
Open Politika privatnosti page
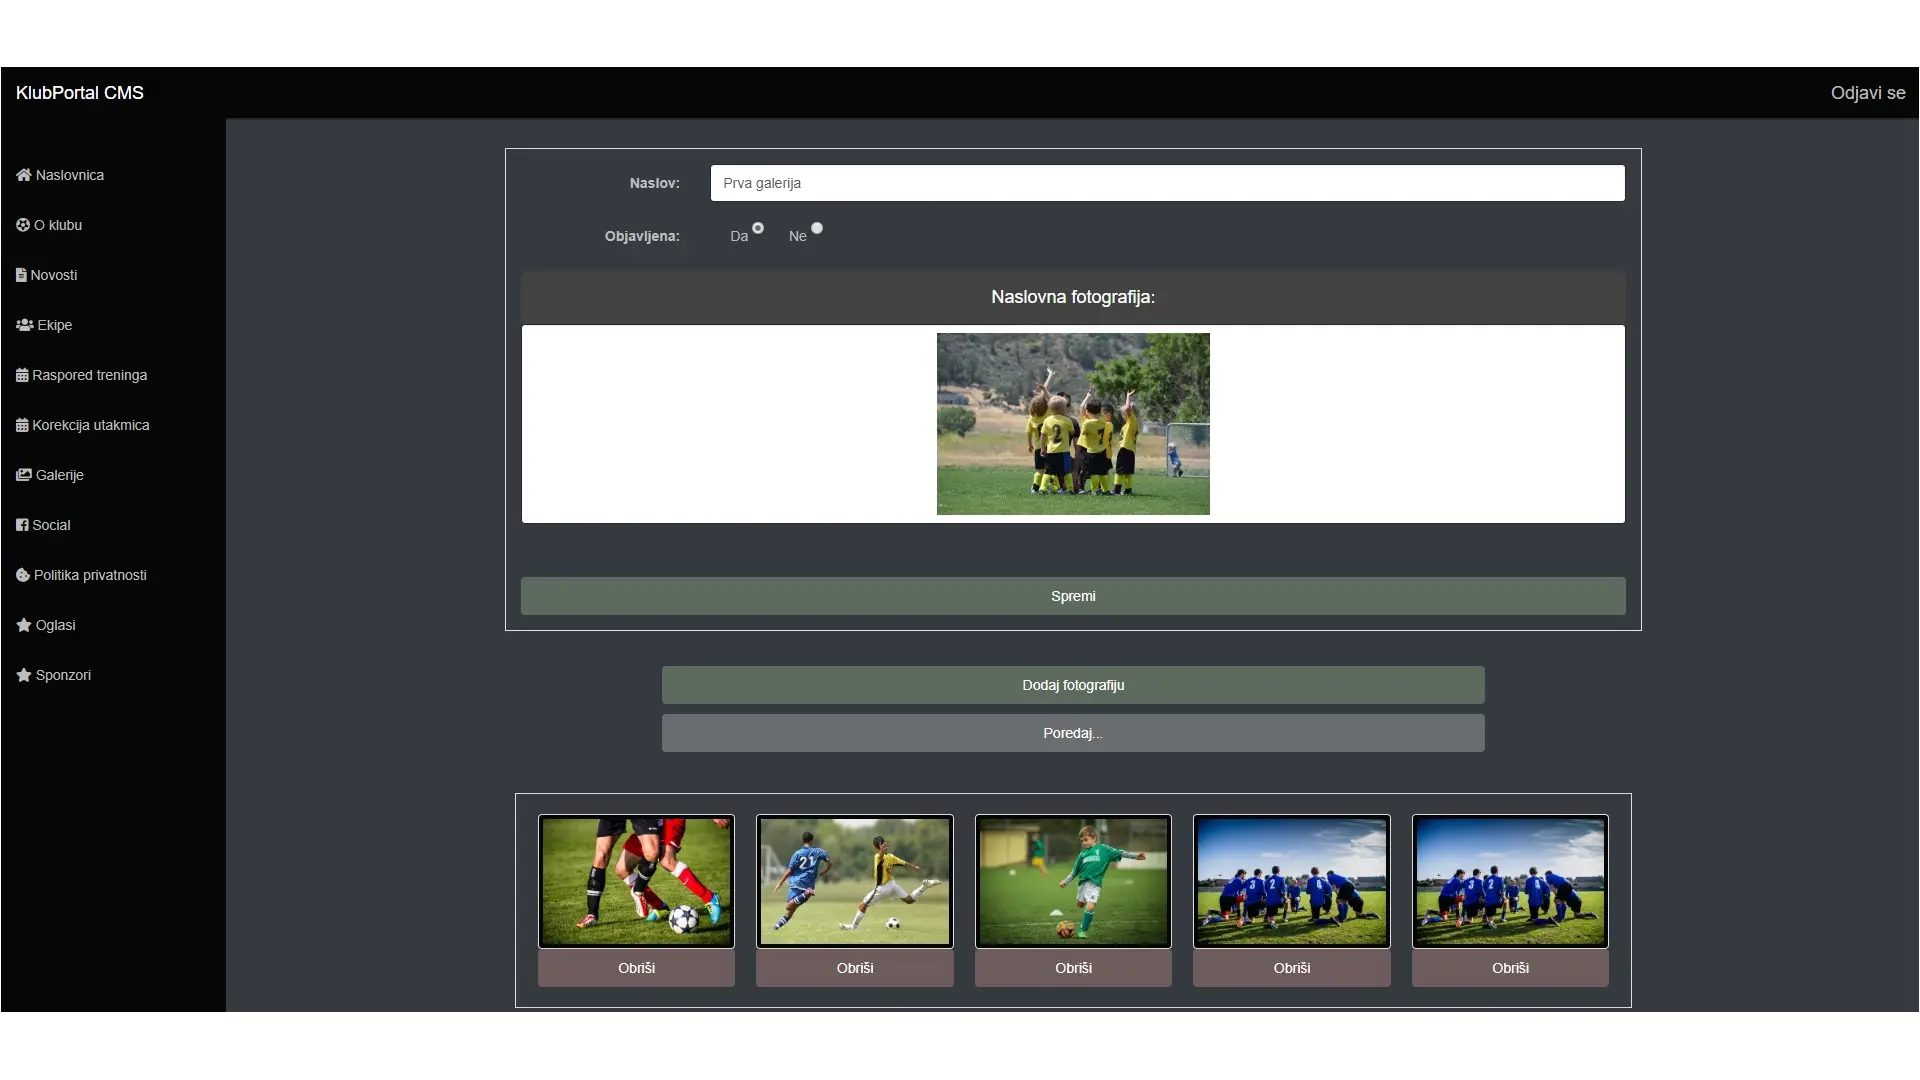(82, 575)
